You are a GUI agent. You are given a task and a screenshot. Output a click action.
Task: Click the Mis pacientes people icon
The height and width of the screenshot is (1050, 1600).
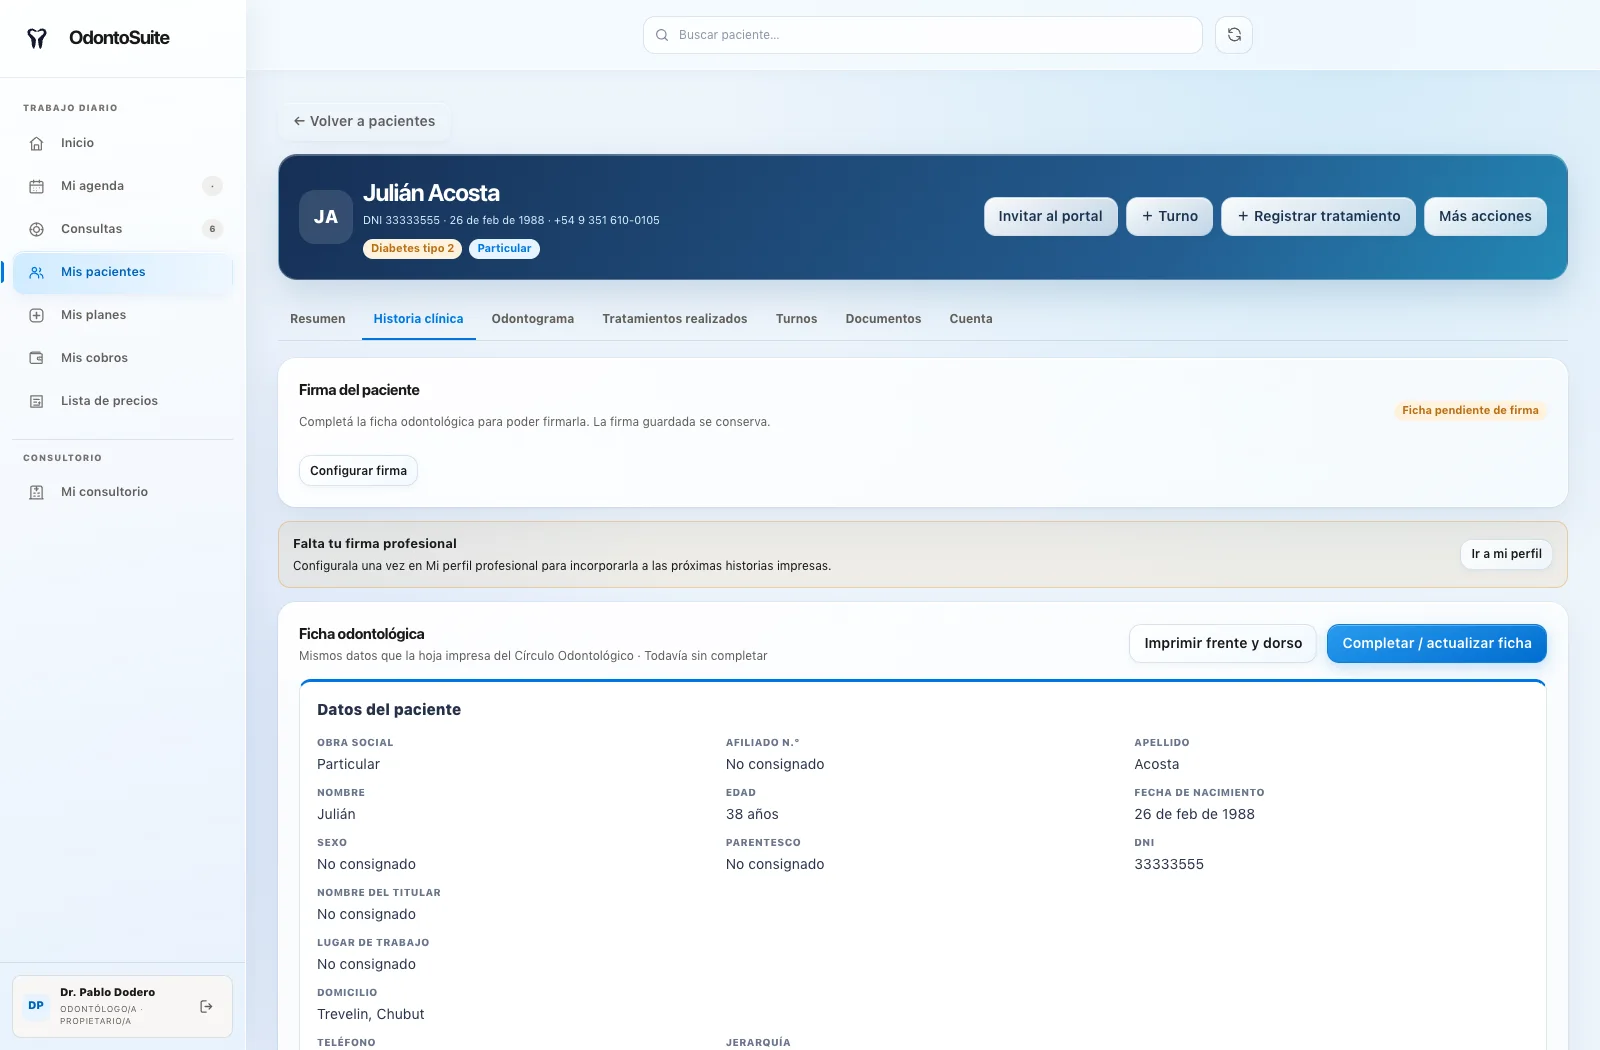pyautogui.click(x=37, y=272)
